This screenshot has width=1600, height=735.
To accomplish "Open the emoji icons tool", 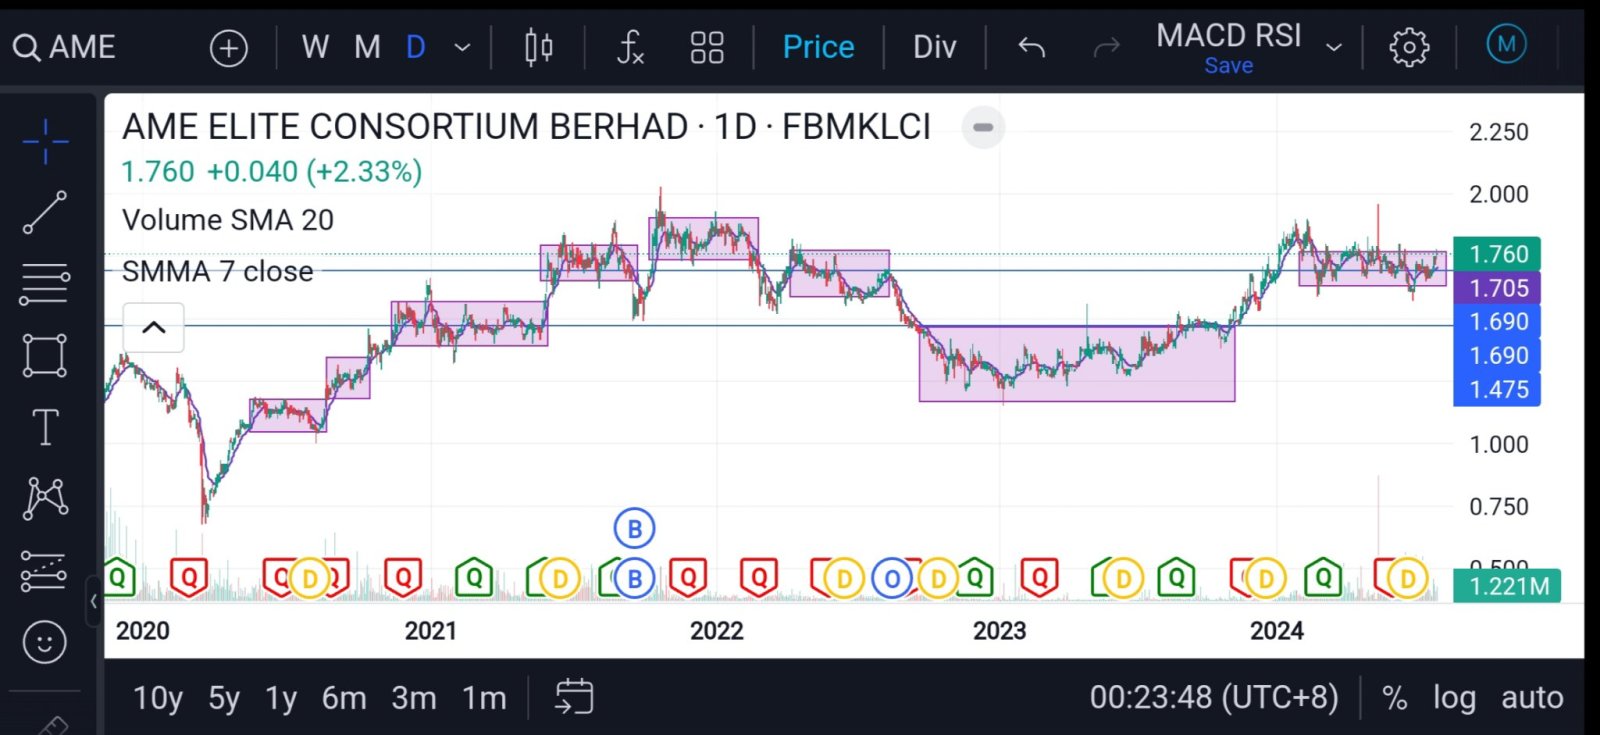I will tap(45, 642).
